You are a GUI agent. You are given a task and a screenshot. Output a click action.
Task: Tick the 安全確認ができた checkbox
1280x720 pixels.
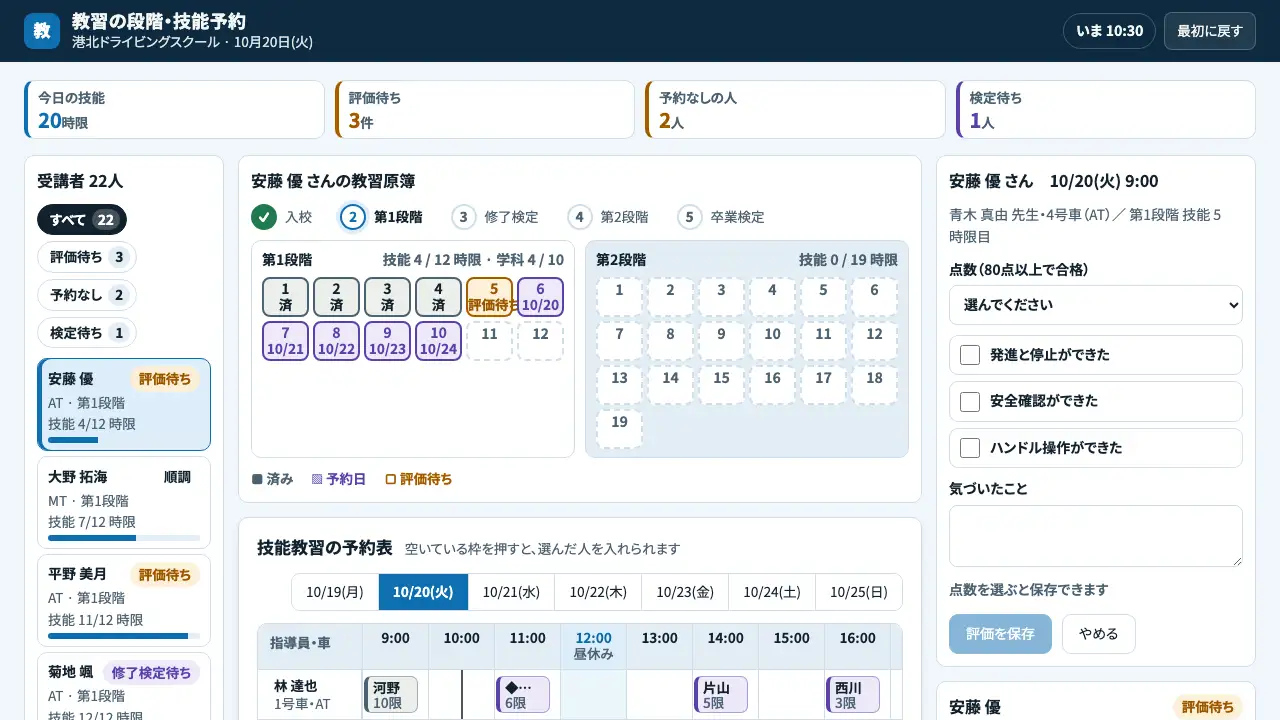click(970, 401)
